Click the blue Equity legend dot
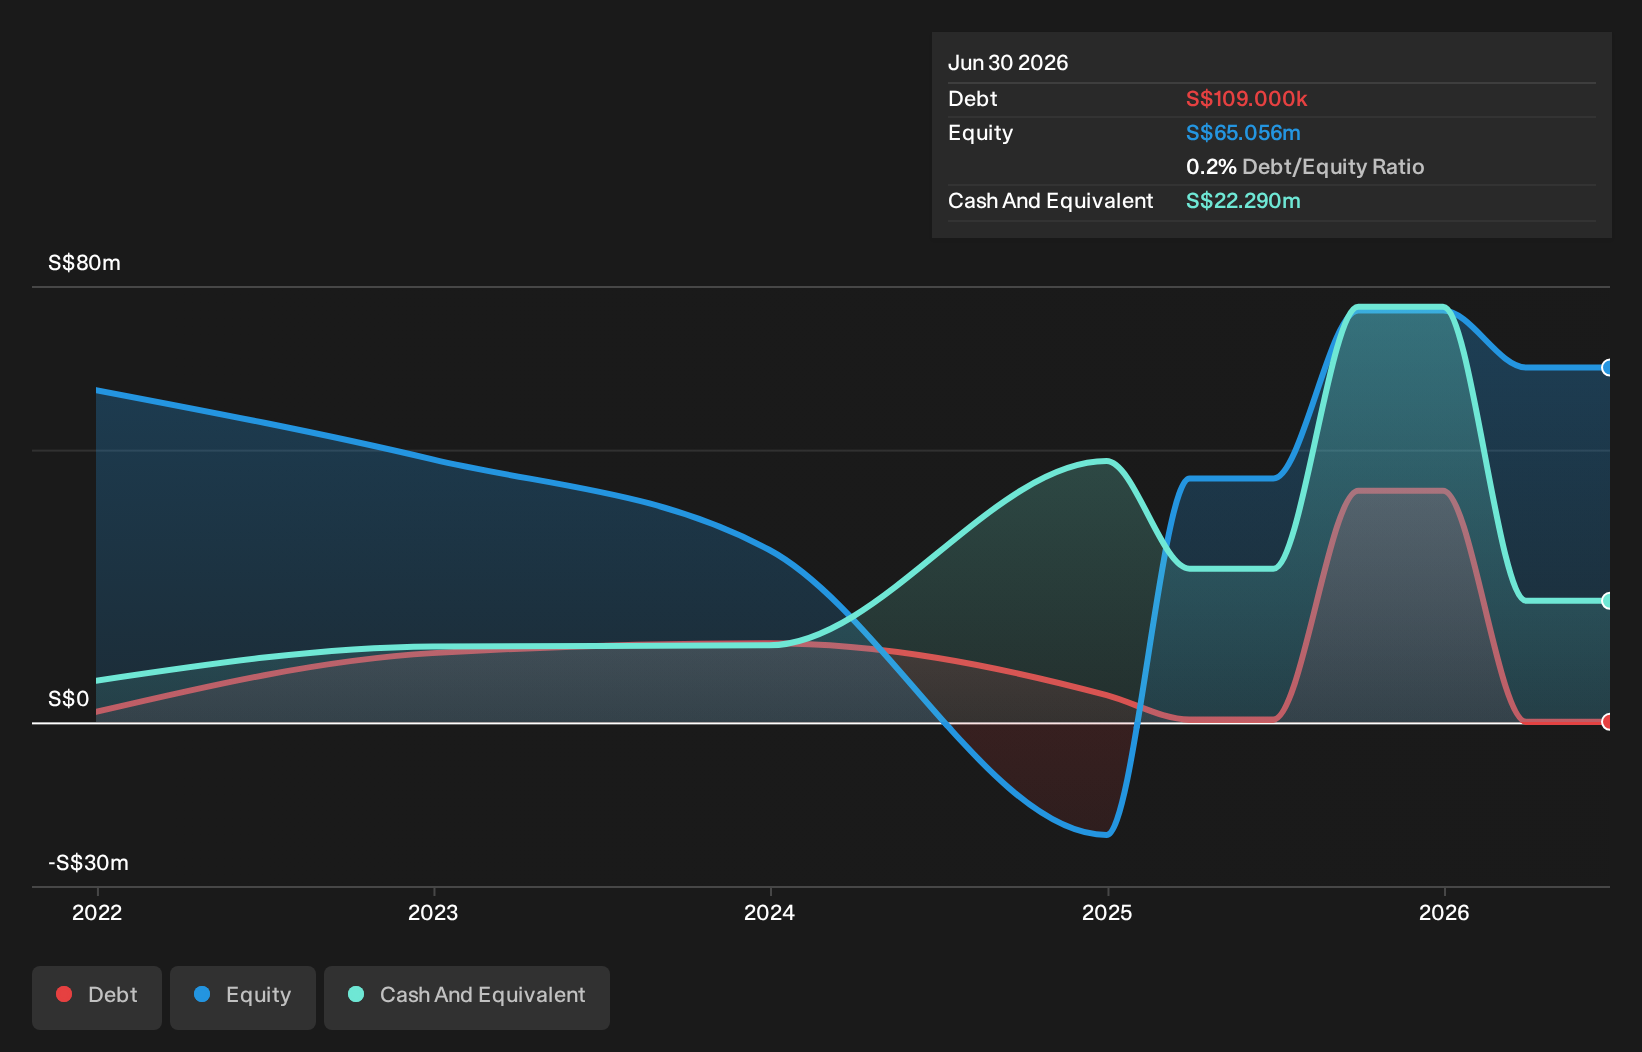Screen dimensions: 1642x1052 point(202,994)
